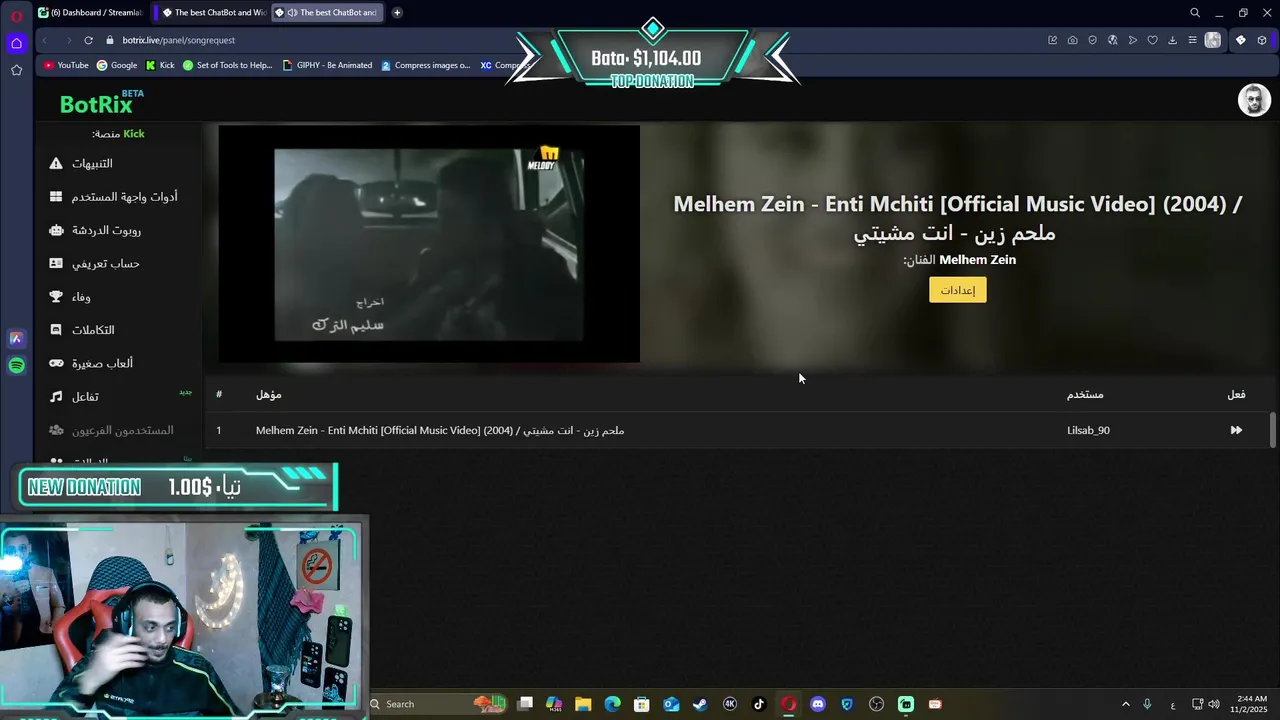Click the Opera menu logo
This screenshot has height=720, width=1280.
[x=16, y=16]
